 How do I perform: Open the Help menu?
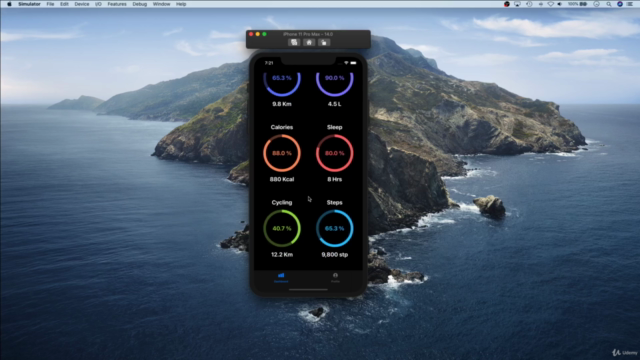[x=181, y=4]
